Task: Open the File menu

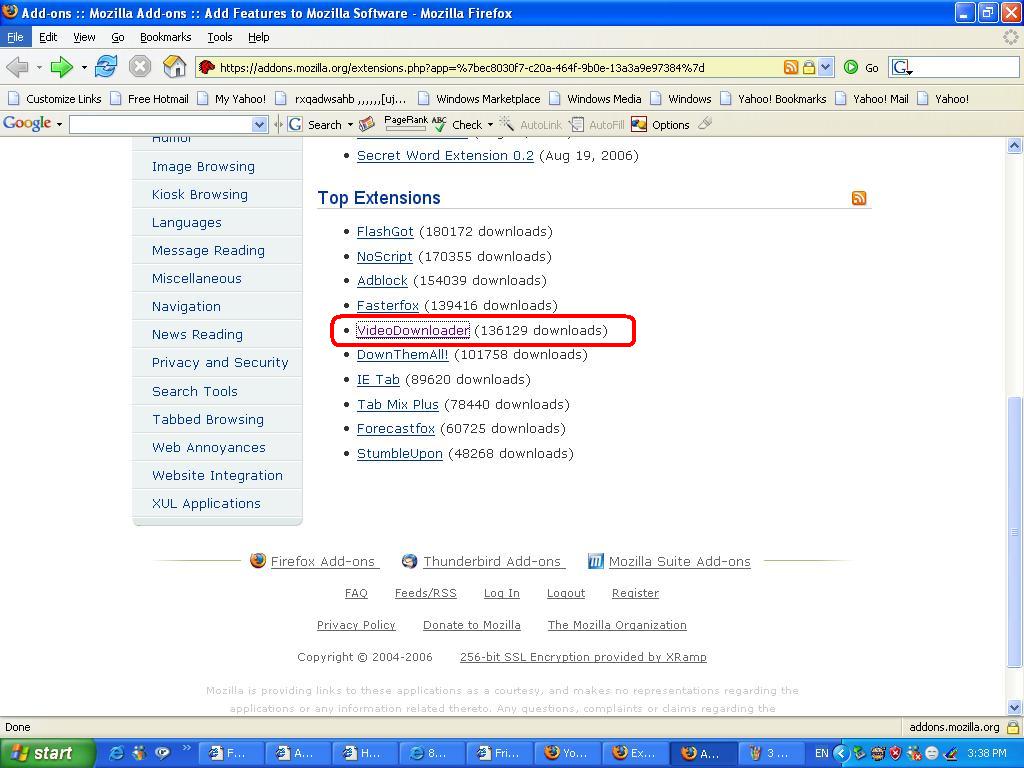Action: (15, 37)
